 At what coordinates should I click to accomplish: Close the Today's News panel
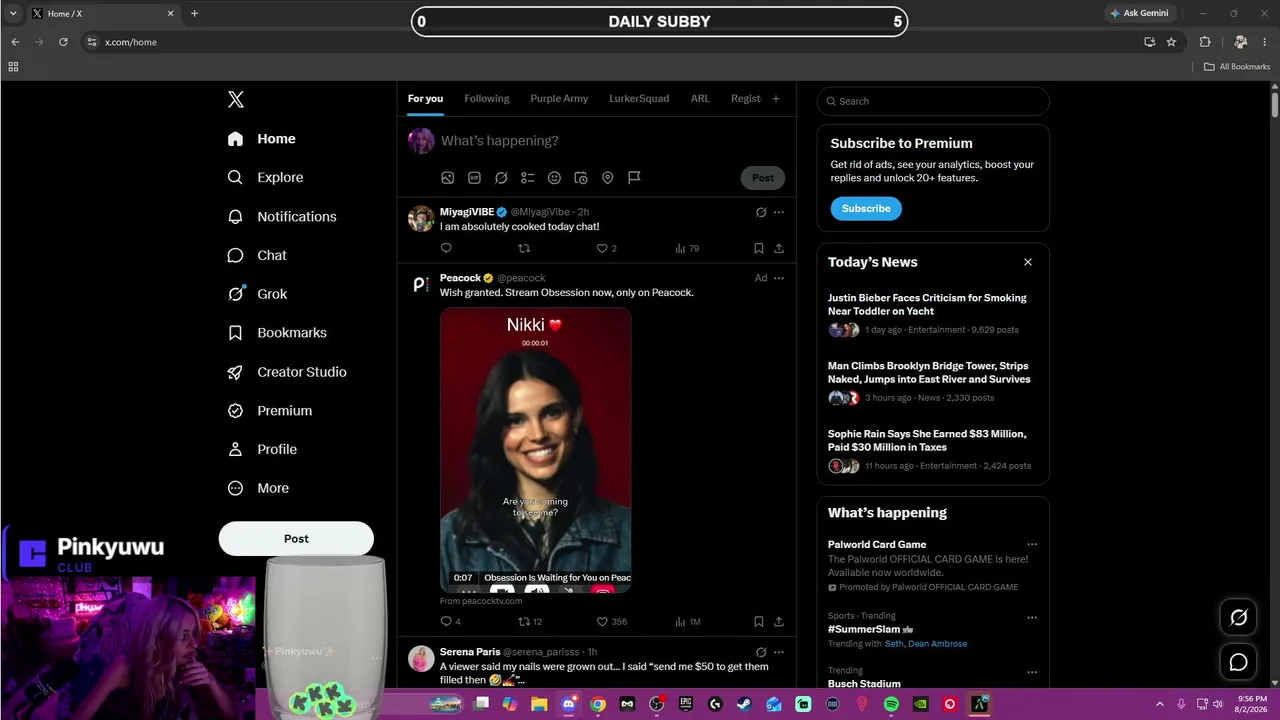tap(1028, 262)
